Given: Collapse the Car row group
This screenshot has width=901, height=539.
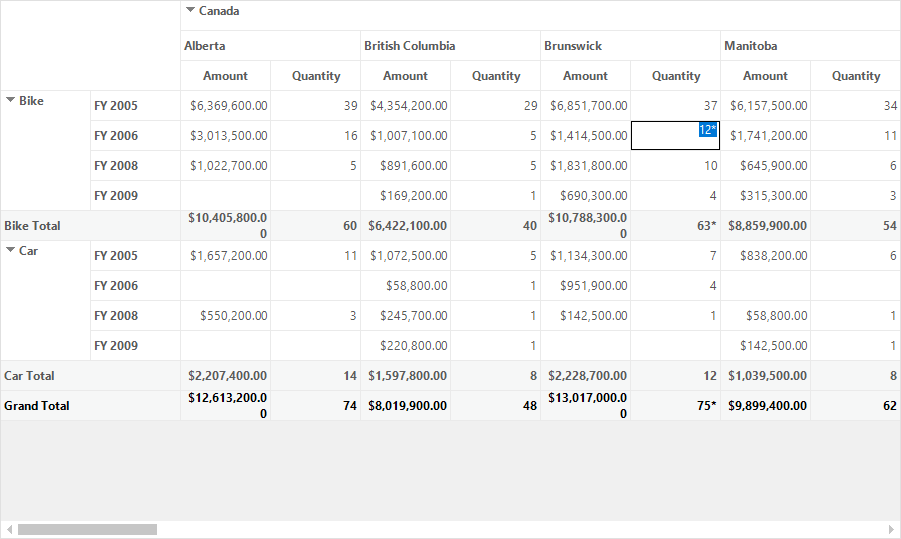Looking at the screenshot, I should 10,250.
